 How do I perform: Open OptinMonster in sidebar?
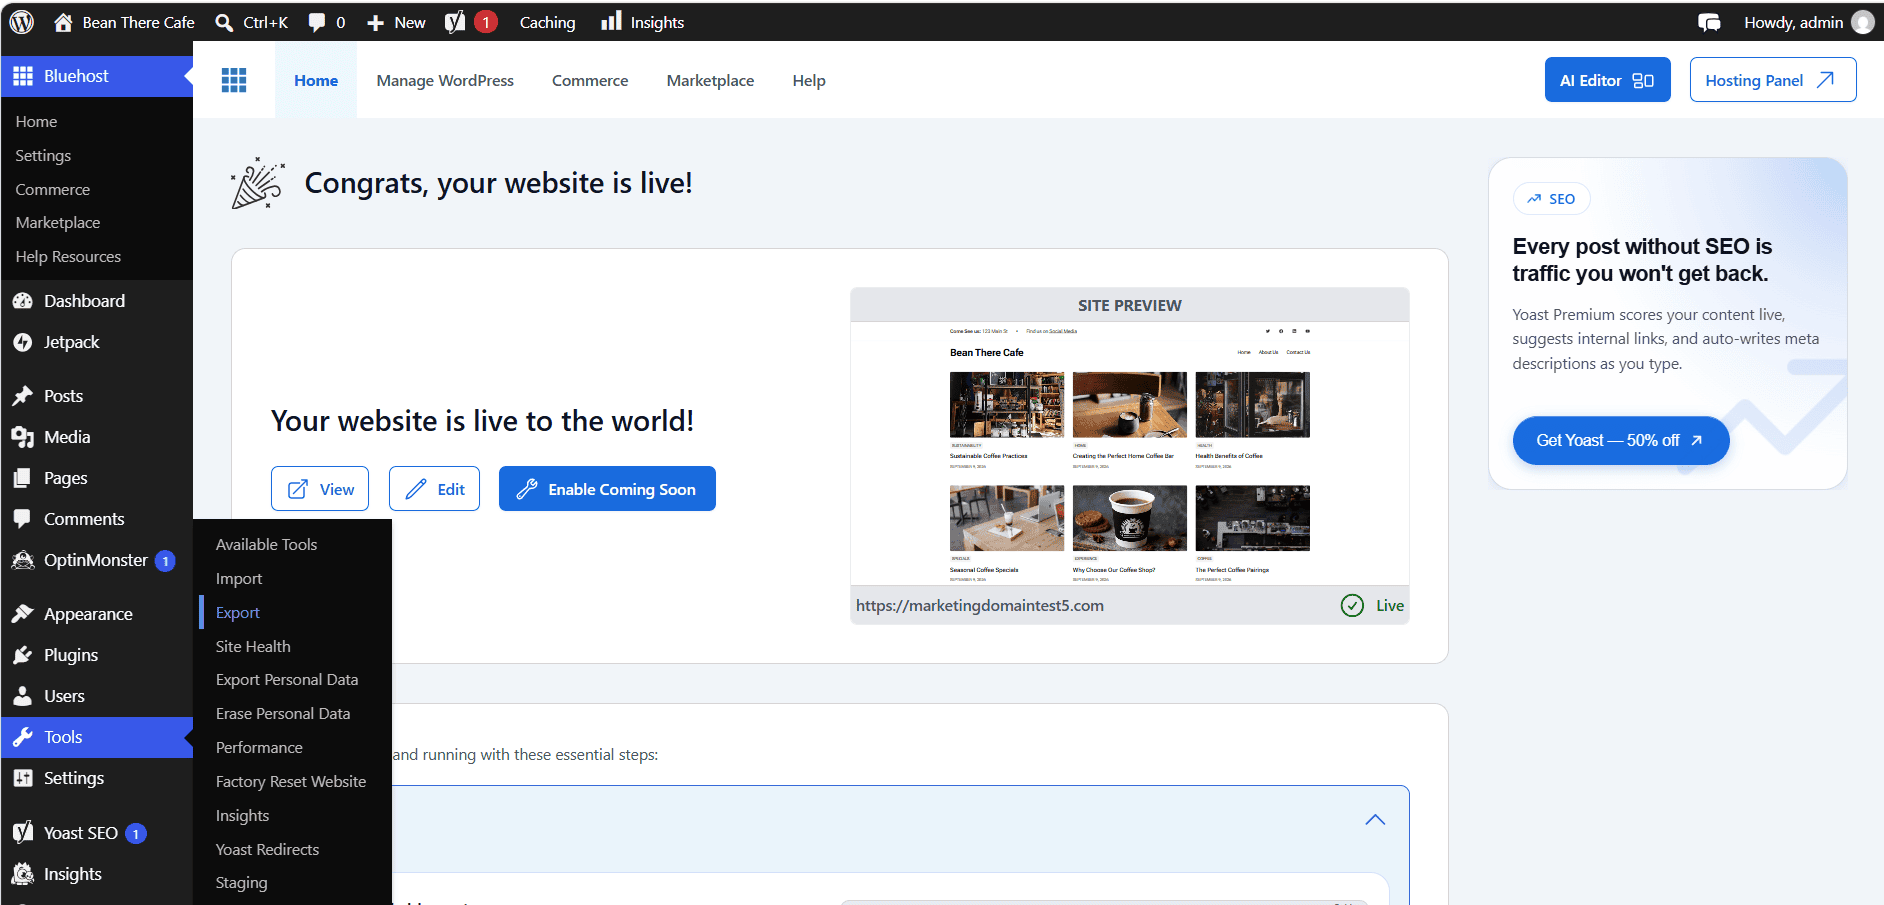[x=95, y=560]
